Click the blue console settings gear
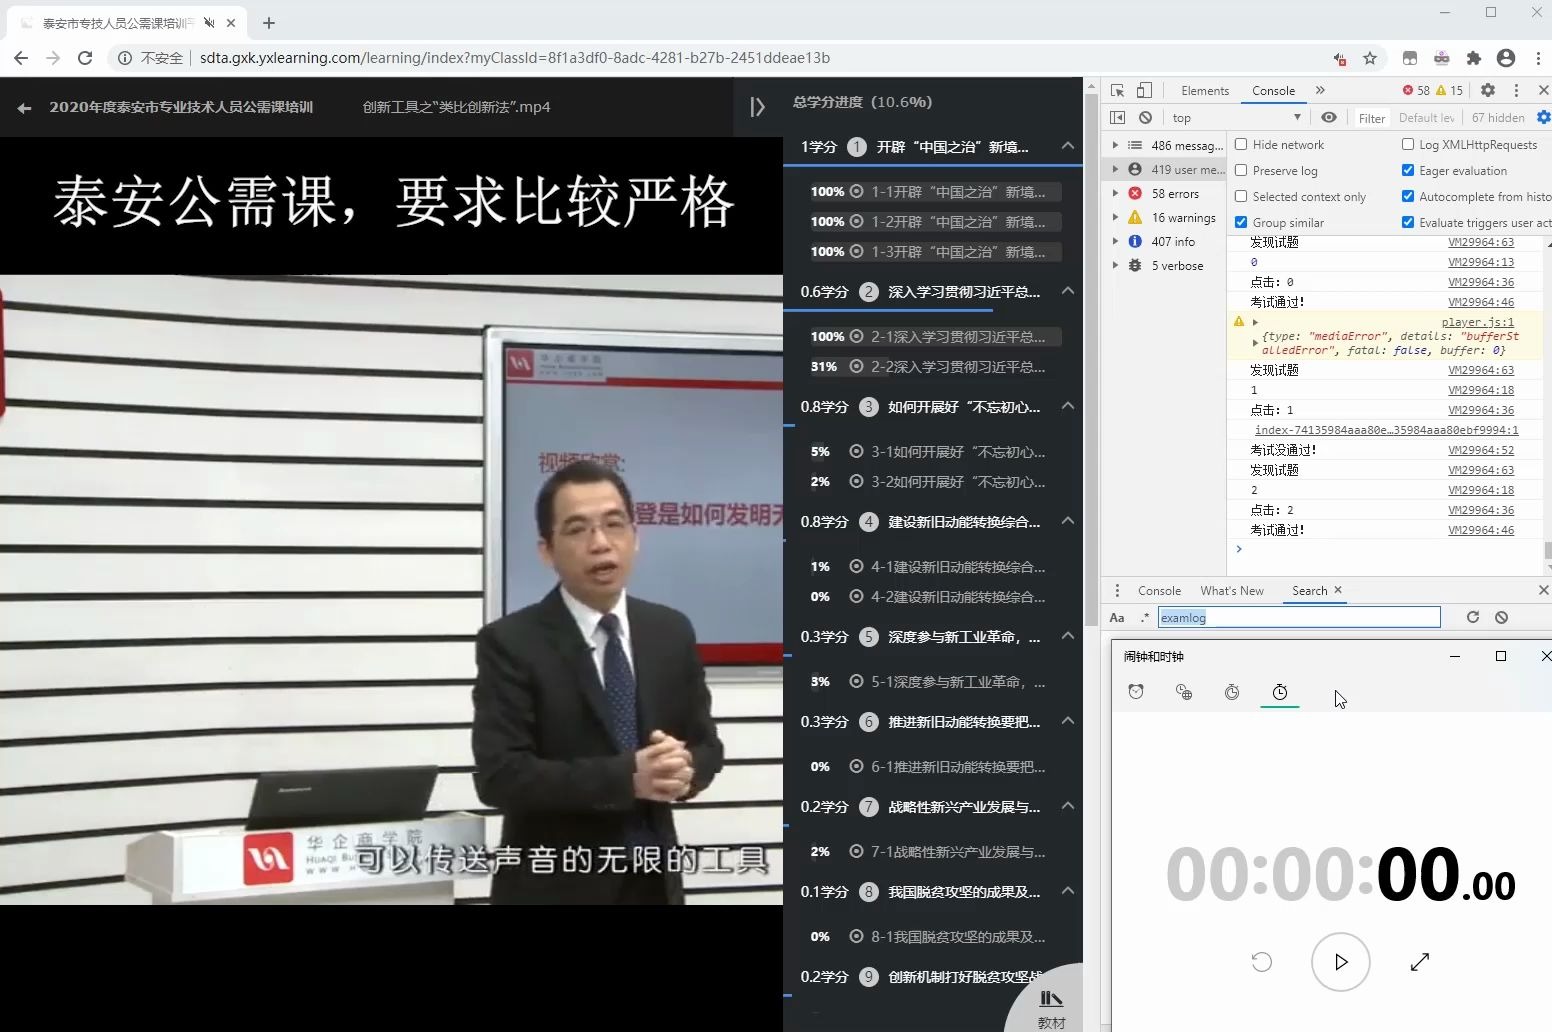This screenshot has height=1032, width=1552. coord(1544,117)
